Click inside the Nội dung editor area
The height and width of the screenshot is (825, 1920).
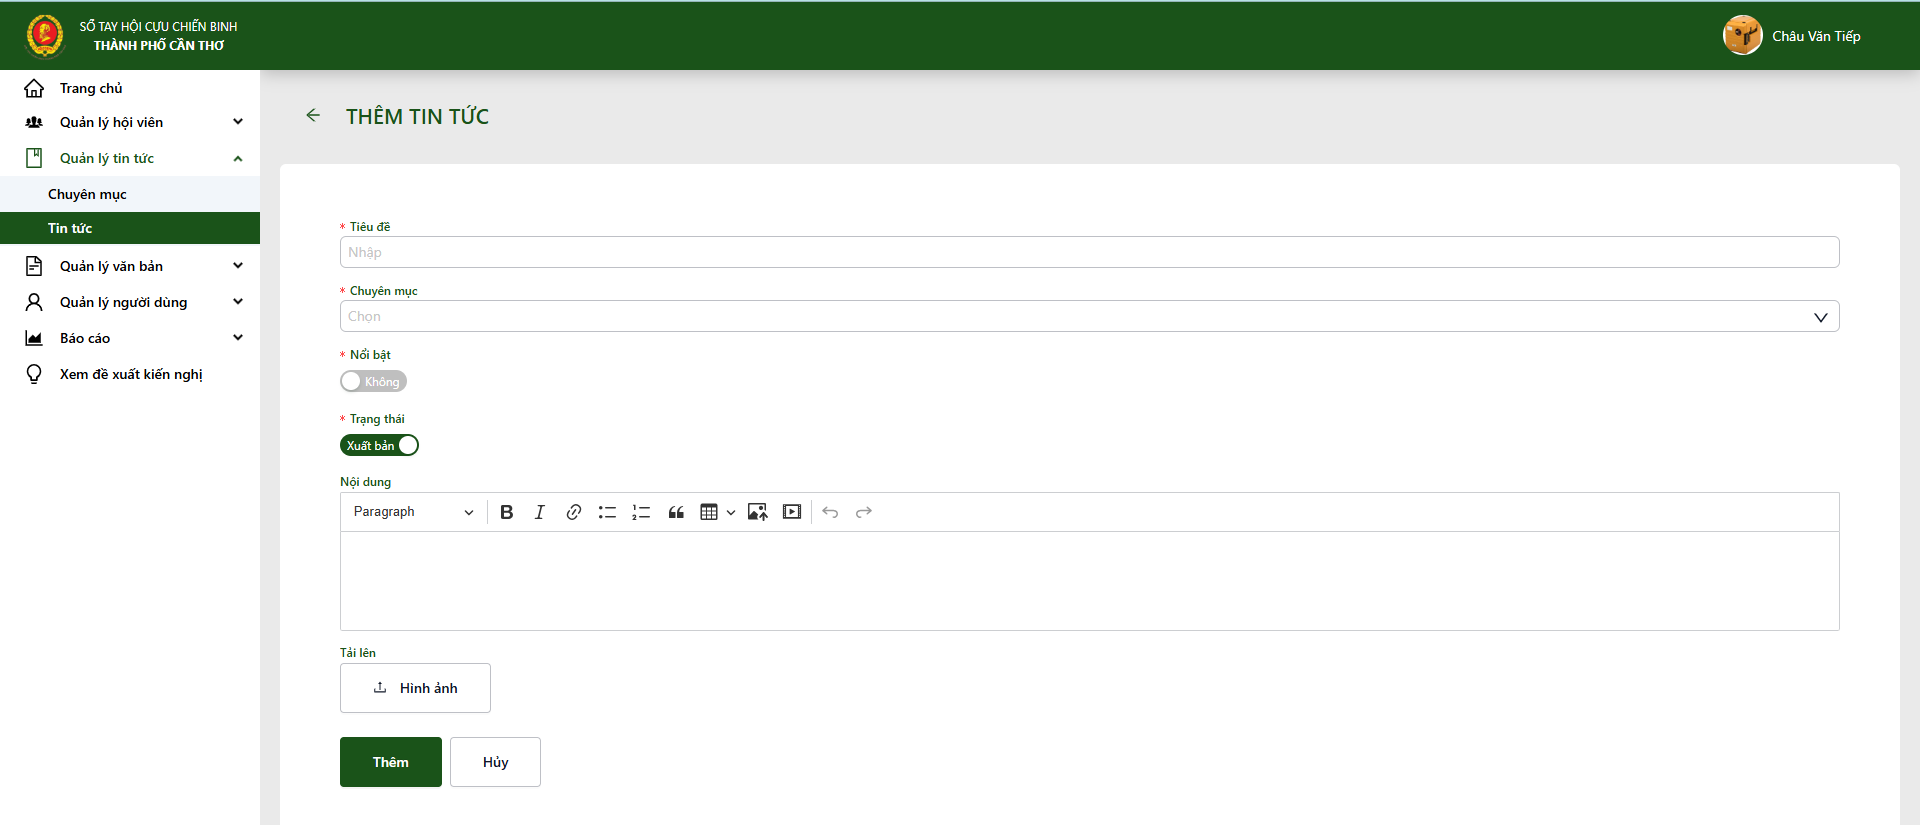[x=1089, y=581]
